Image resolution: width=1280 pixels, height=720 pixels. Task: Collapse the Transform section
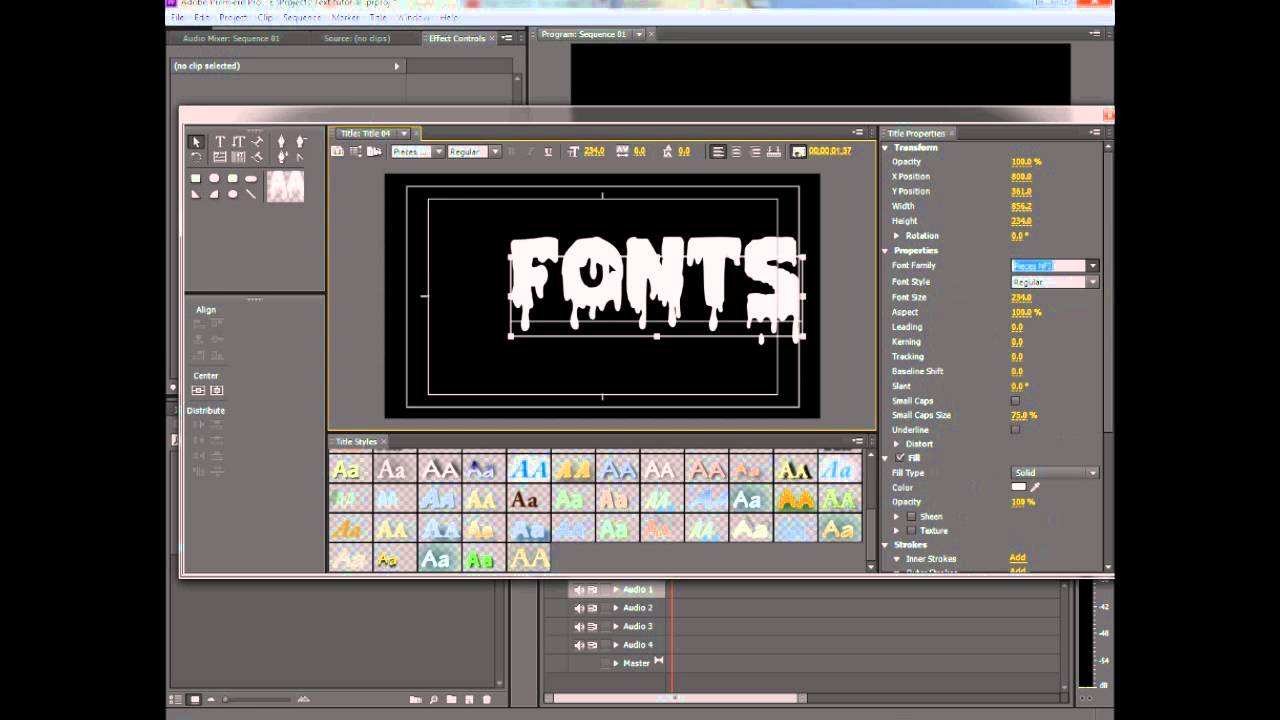tap(885, 148)
